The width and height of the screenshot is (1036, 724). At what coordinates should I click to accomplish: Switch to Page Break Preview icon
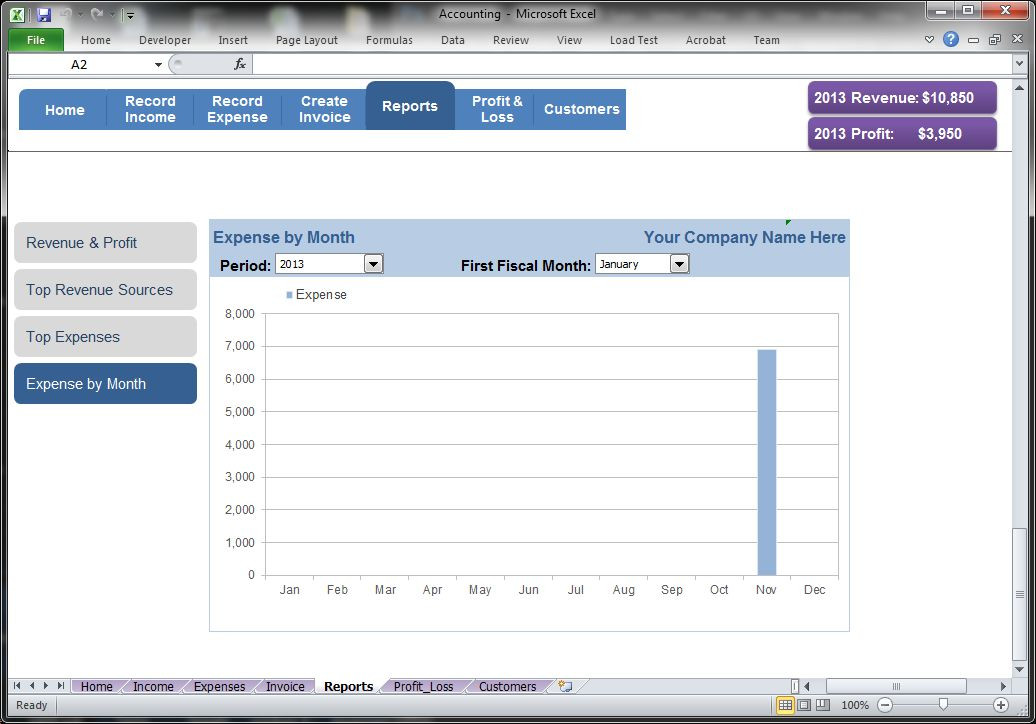coord(823,705)
